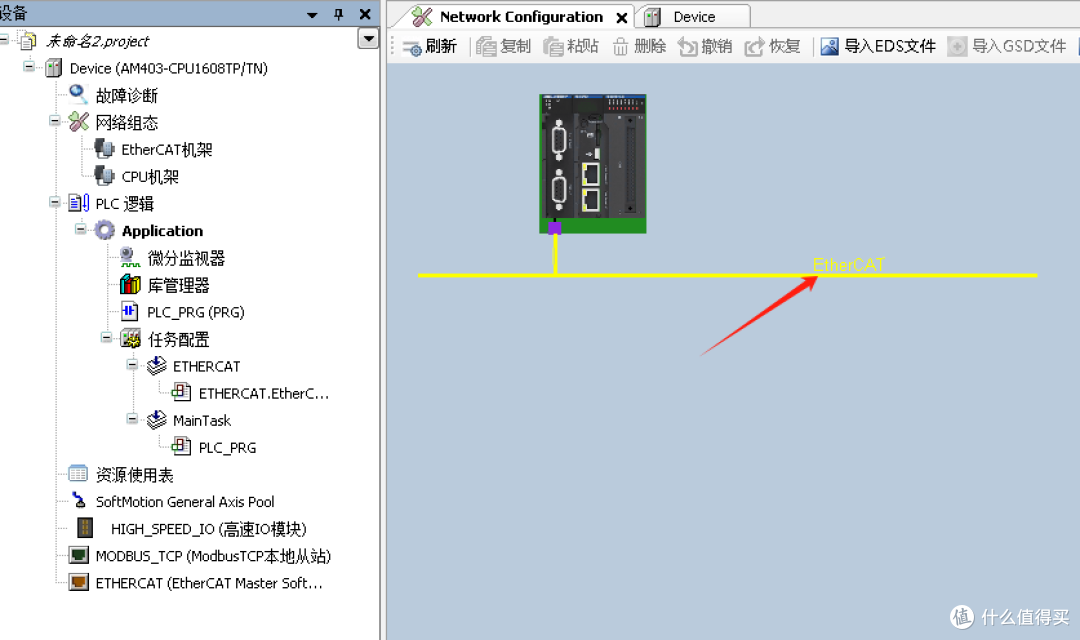Click the 网络组态 tools icon in tree
The image size is (1080, 640).
(79, 122)
